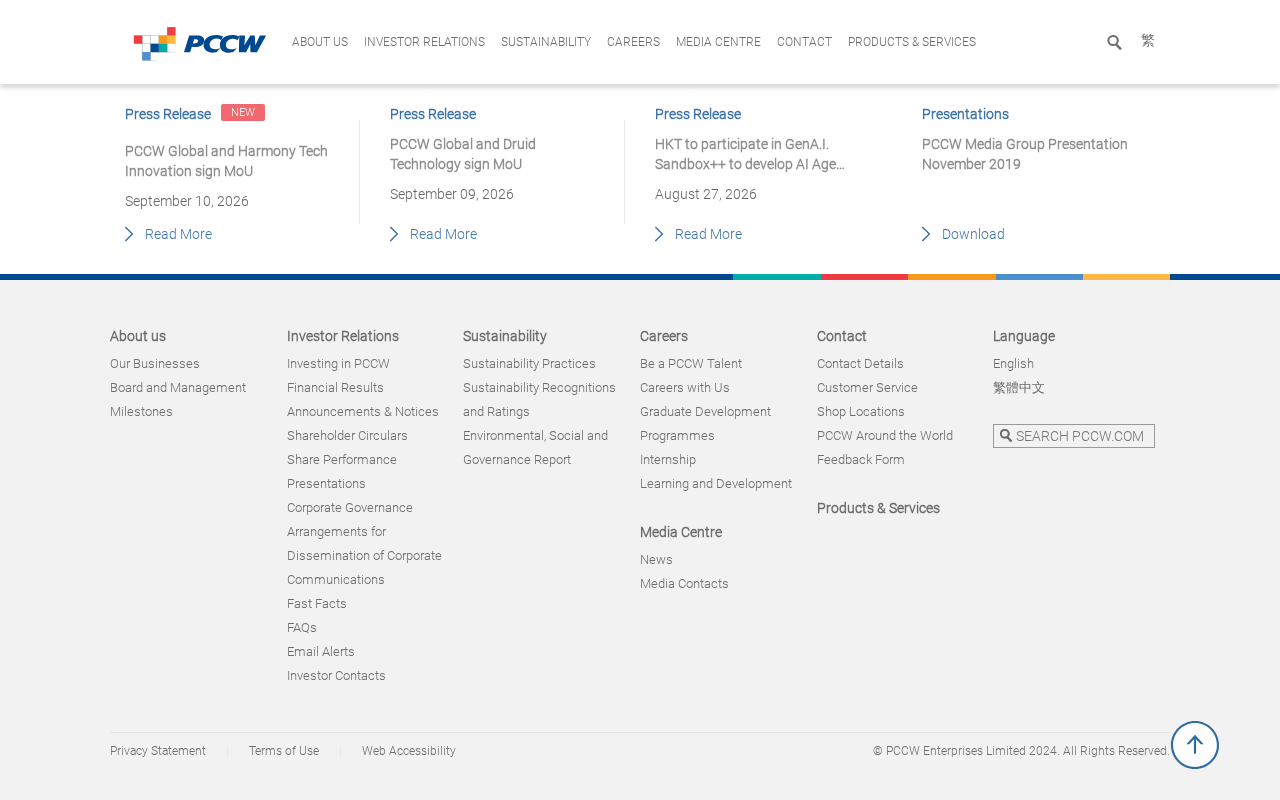Go to Shop Locations in footer

click(x=861, y=412)
